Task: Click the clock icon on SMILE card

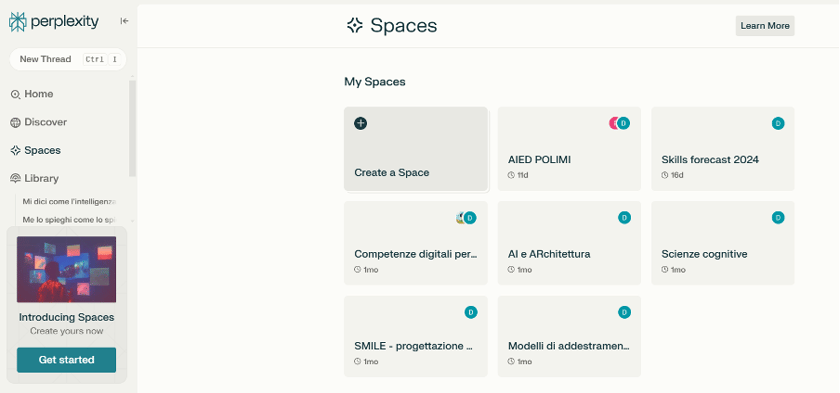Action: 357,362
